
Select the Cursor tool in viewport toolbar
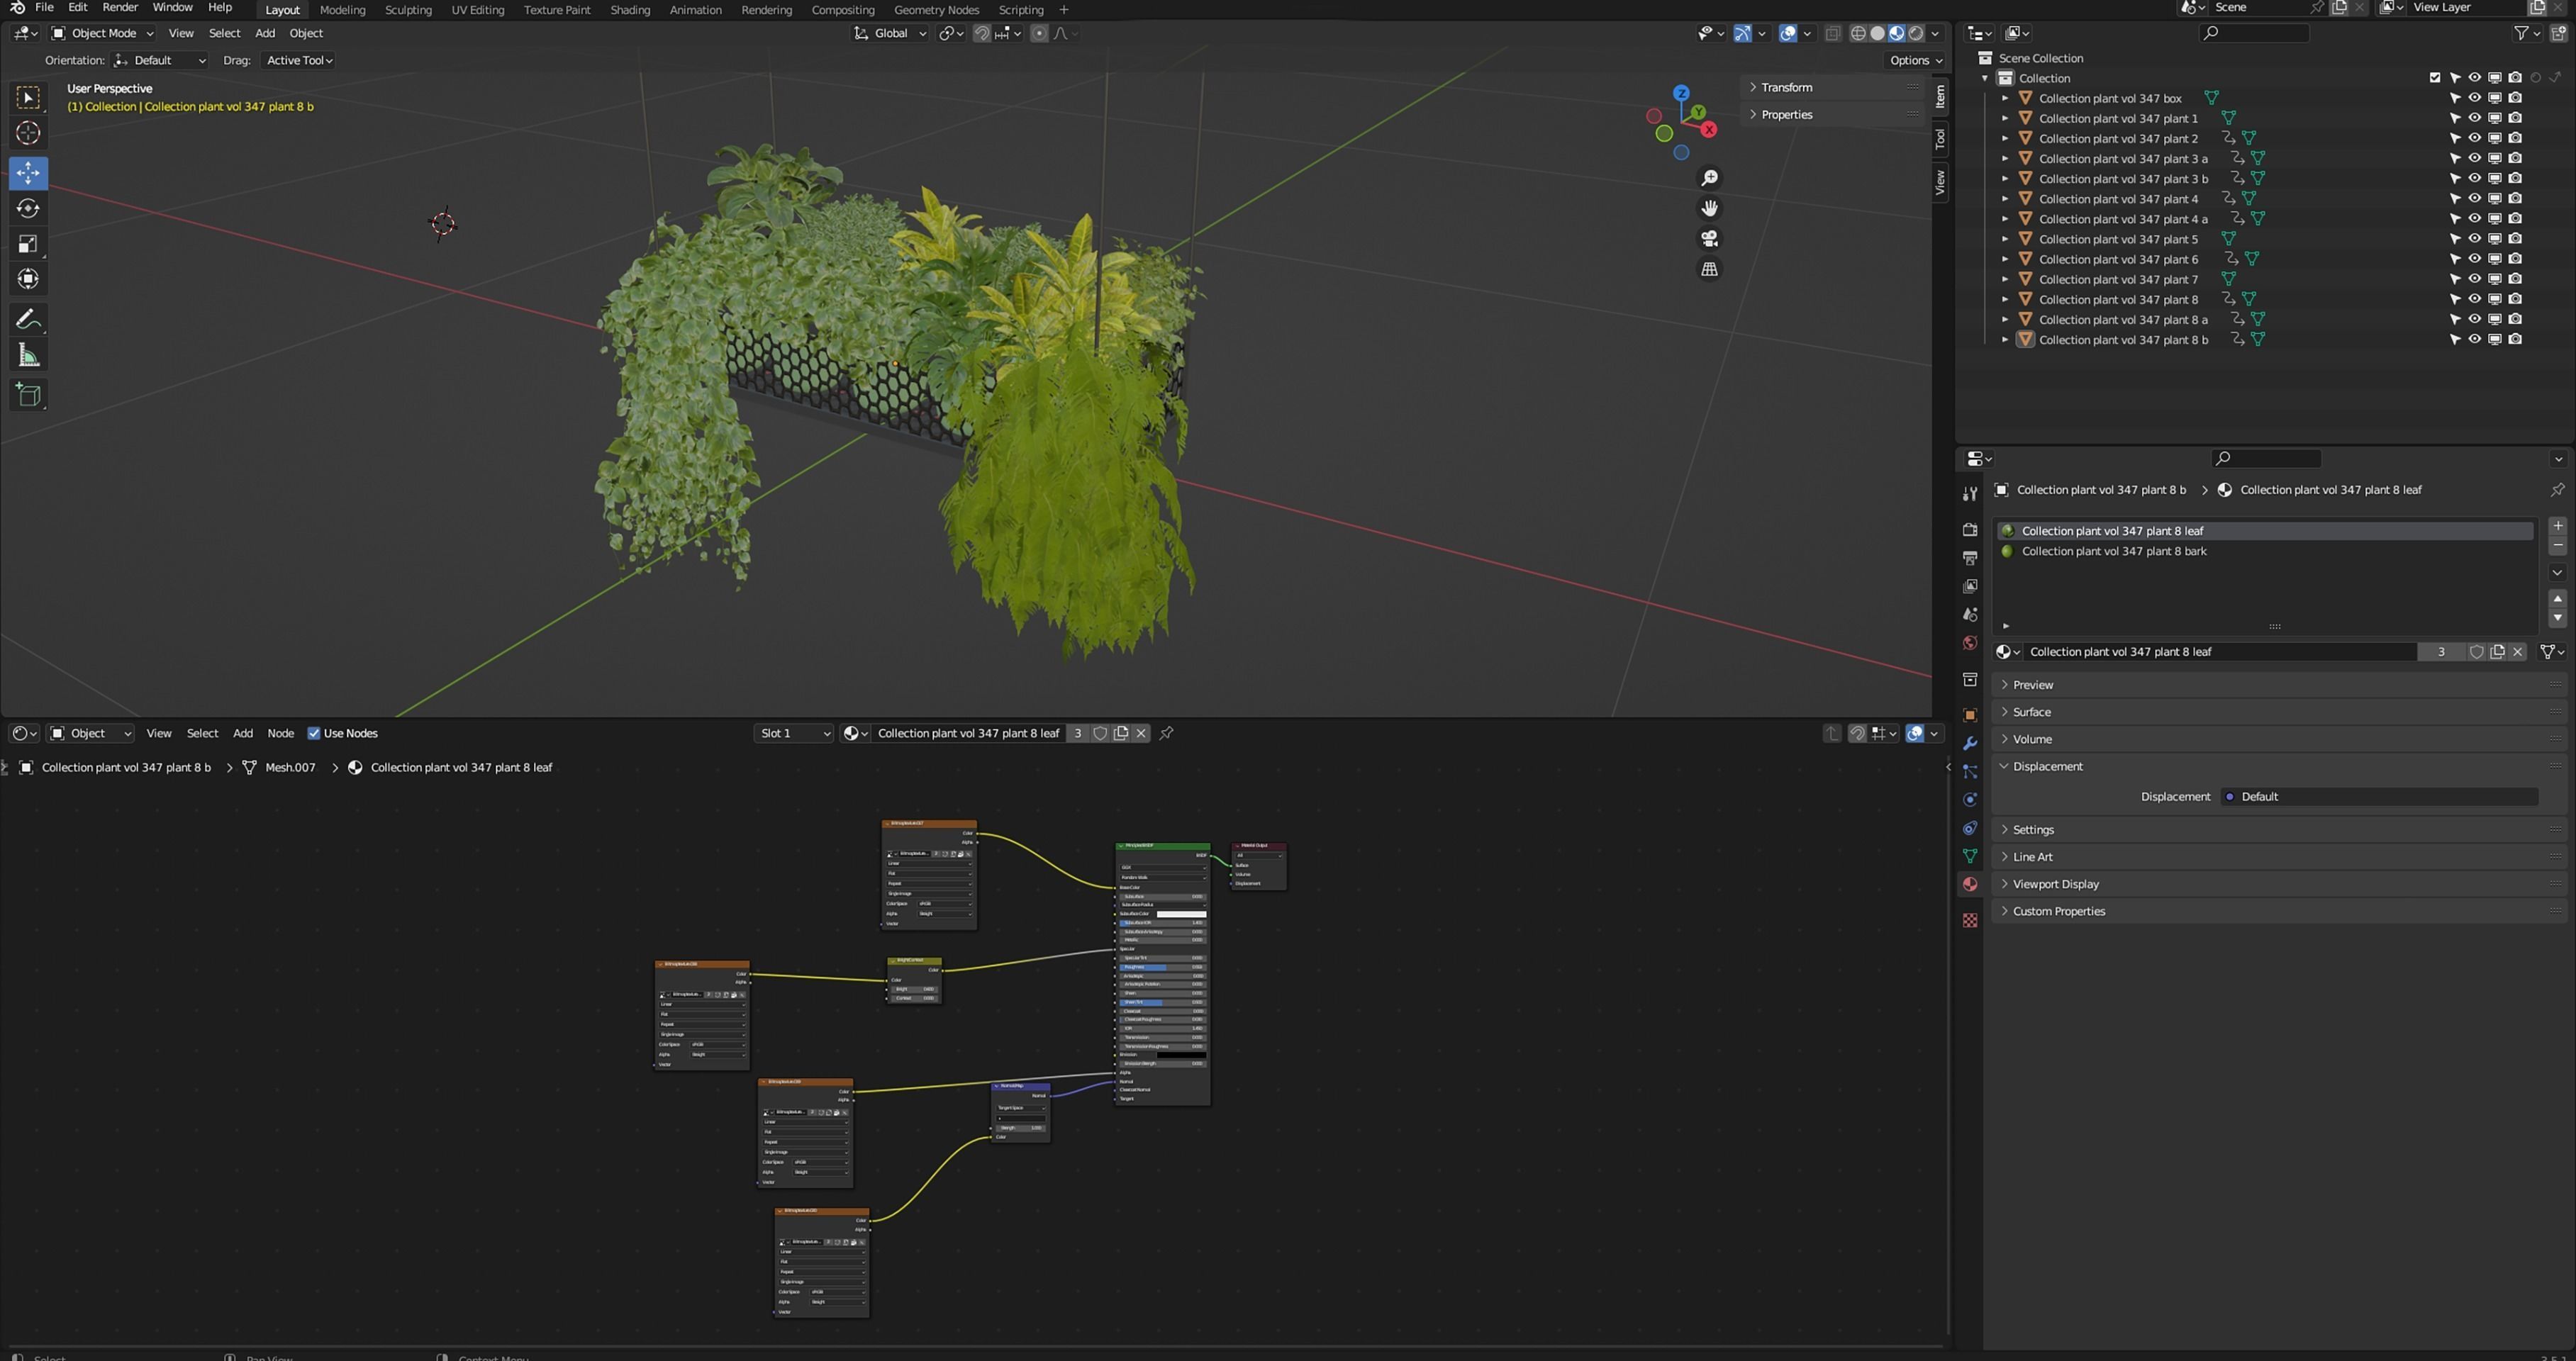coord(28,133)
